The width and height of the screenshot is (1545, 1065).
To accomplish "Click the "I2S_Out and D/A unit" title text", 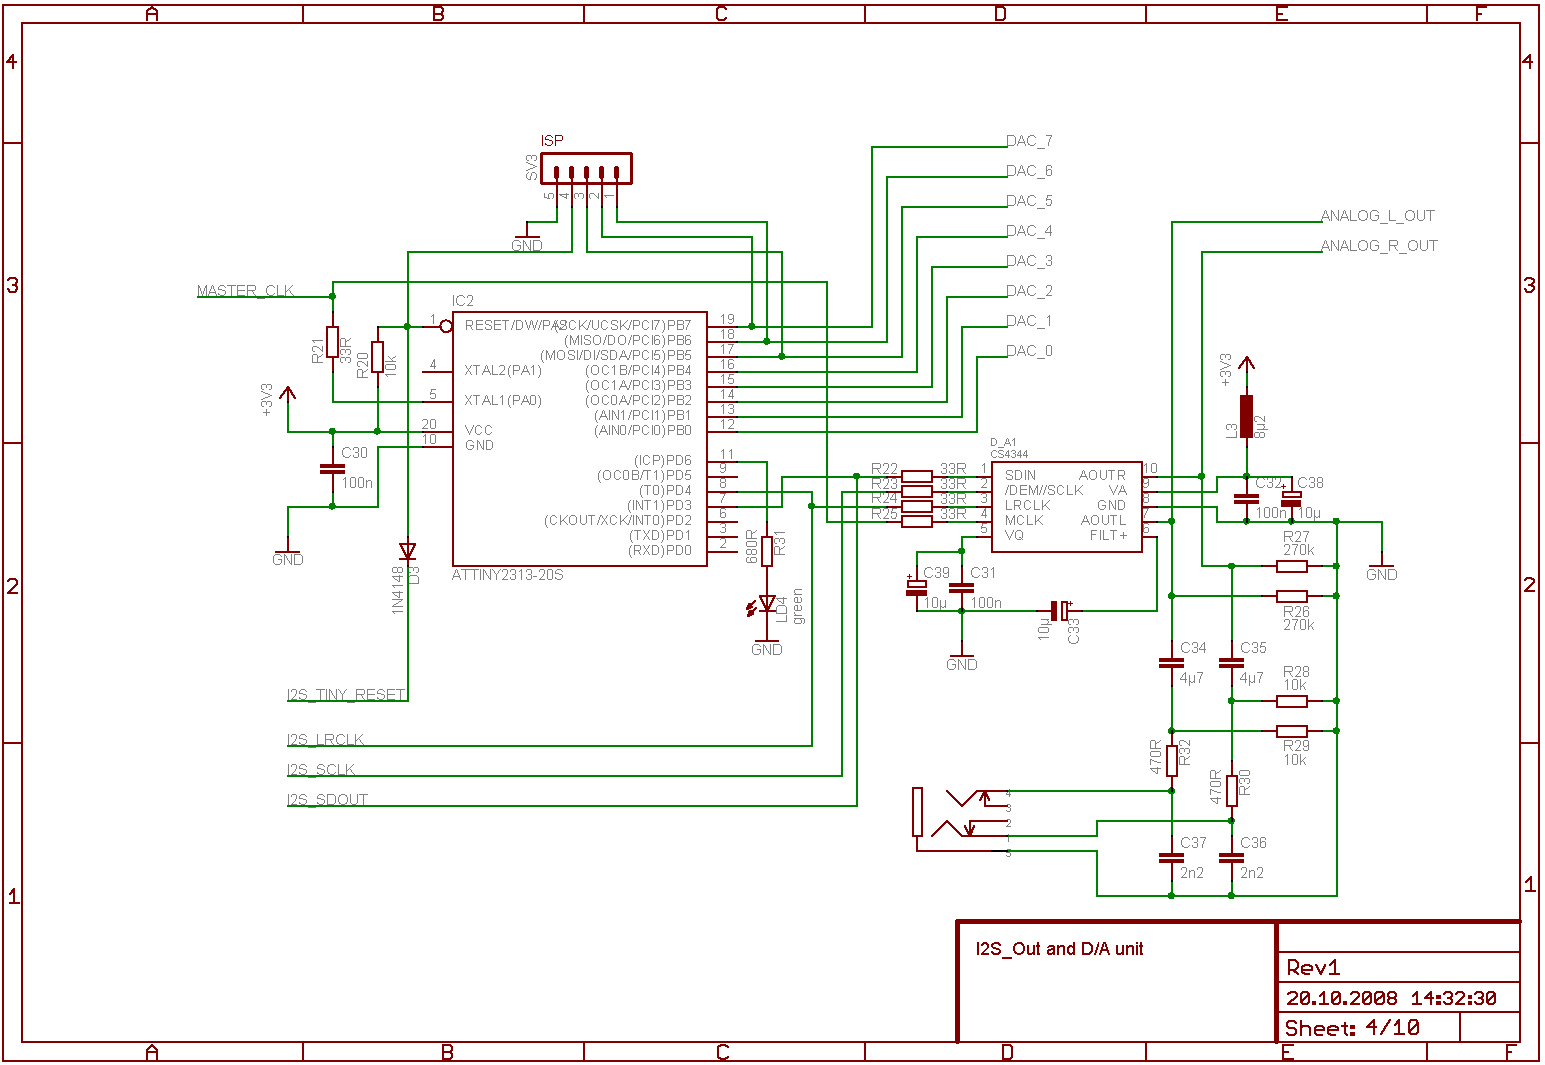I will [1059, 949].
